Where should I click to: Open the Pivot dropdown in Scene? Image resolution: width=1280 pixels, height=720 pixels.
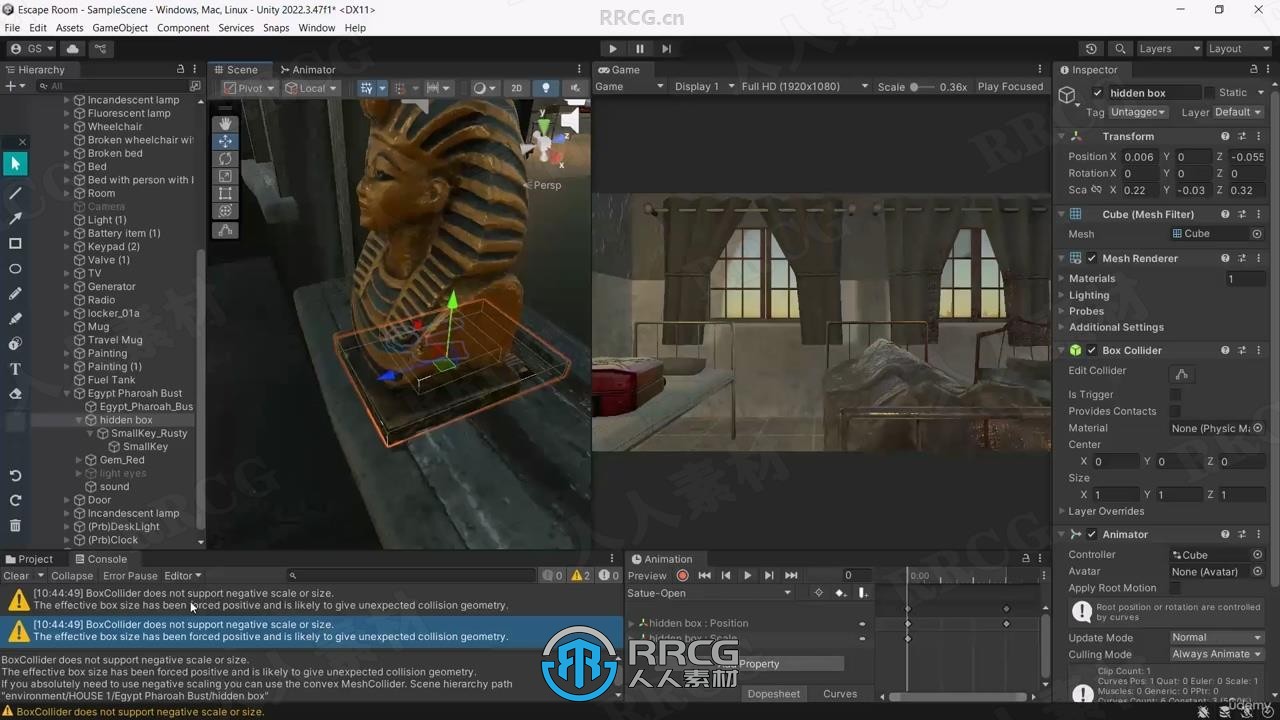pyautogui.click(x=250, y=88)
